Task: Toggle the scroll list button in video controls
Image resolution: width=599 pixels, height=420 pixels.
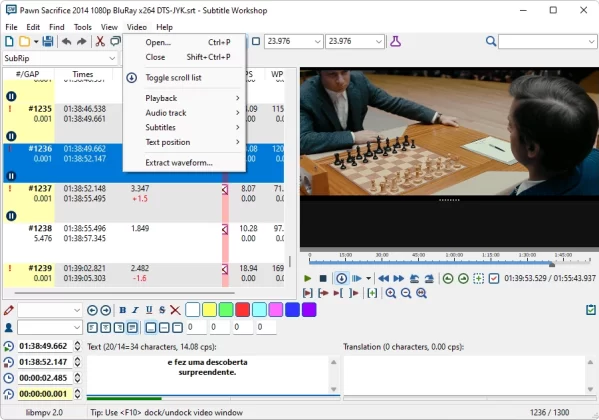Action: (342, 278)
